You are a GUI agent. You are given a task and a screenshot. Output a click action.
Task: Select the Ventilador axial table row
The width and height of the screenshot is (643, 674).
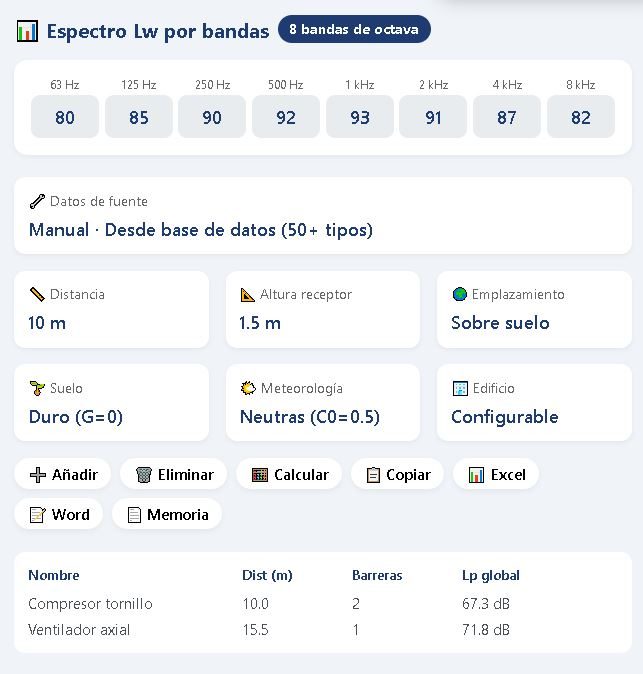(322, 630)
